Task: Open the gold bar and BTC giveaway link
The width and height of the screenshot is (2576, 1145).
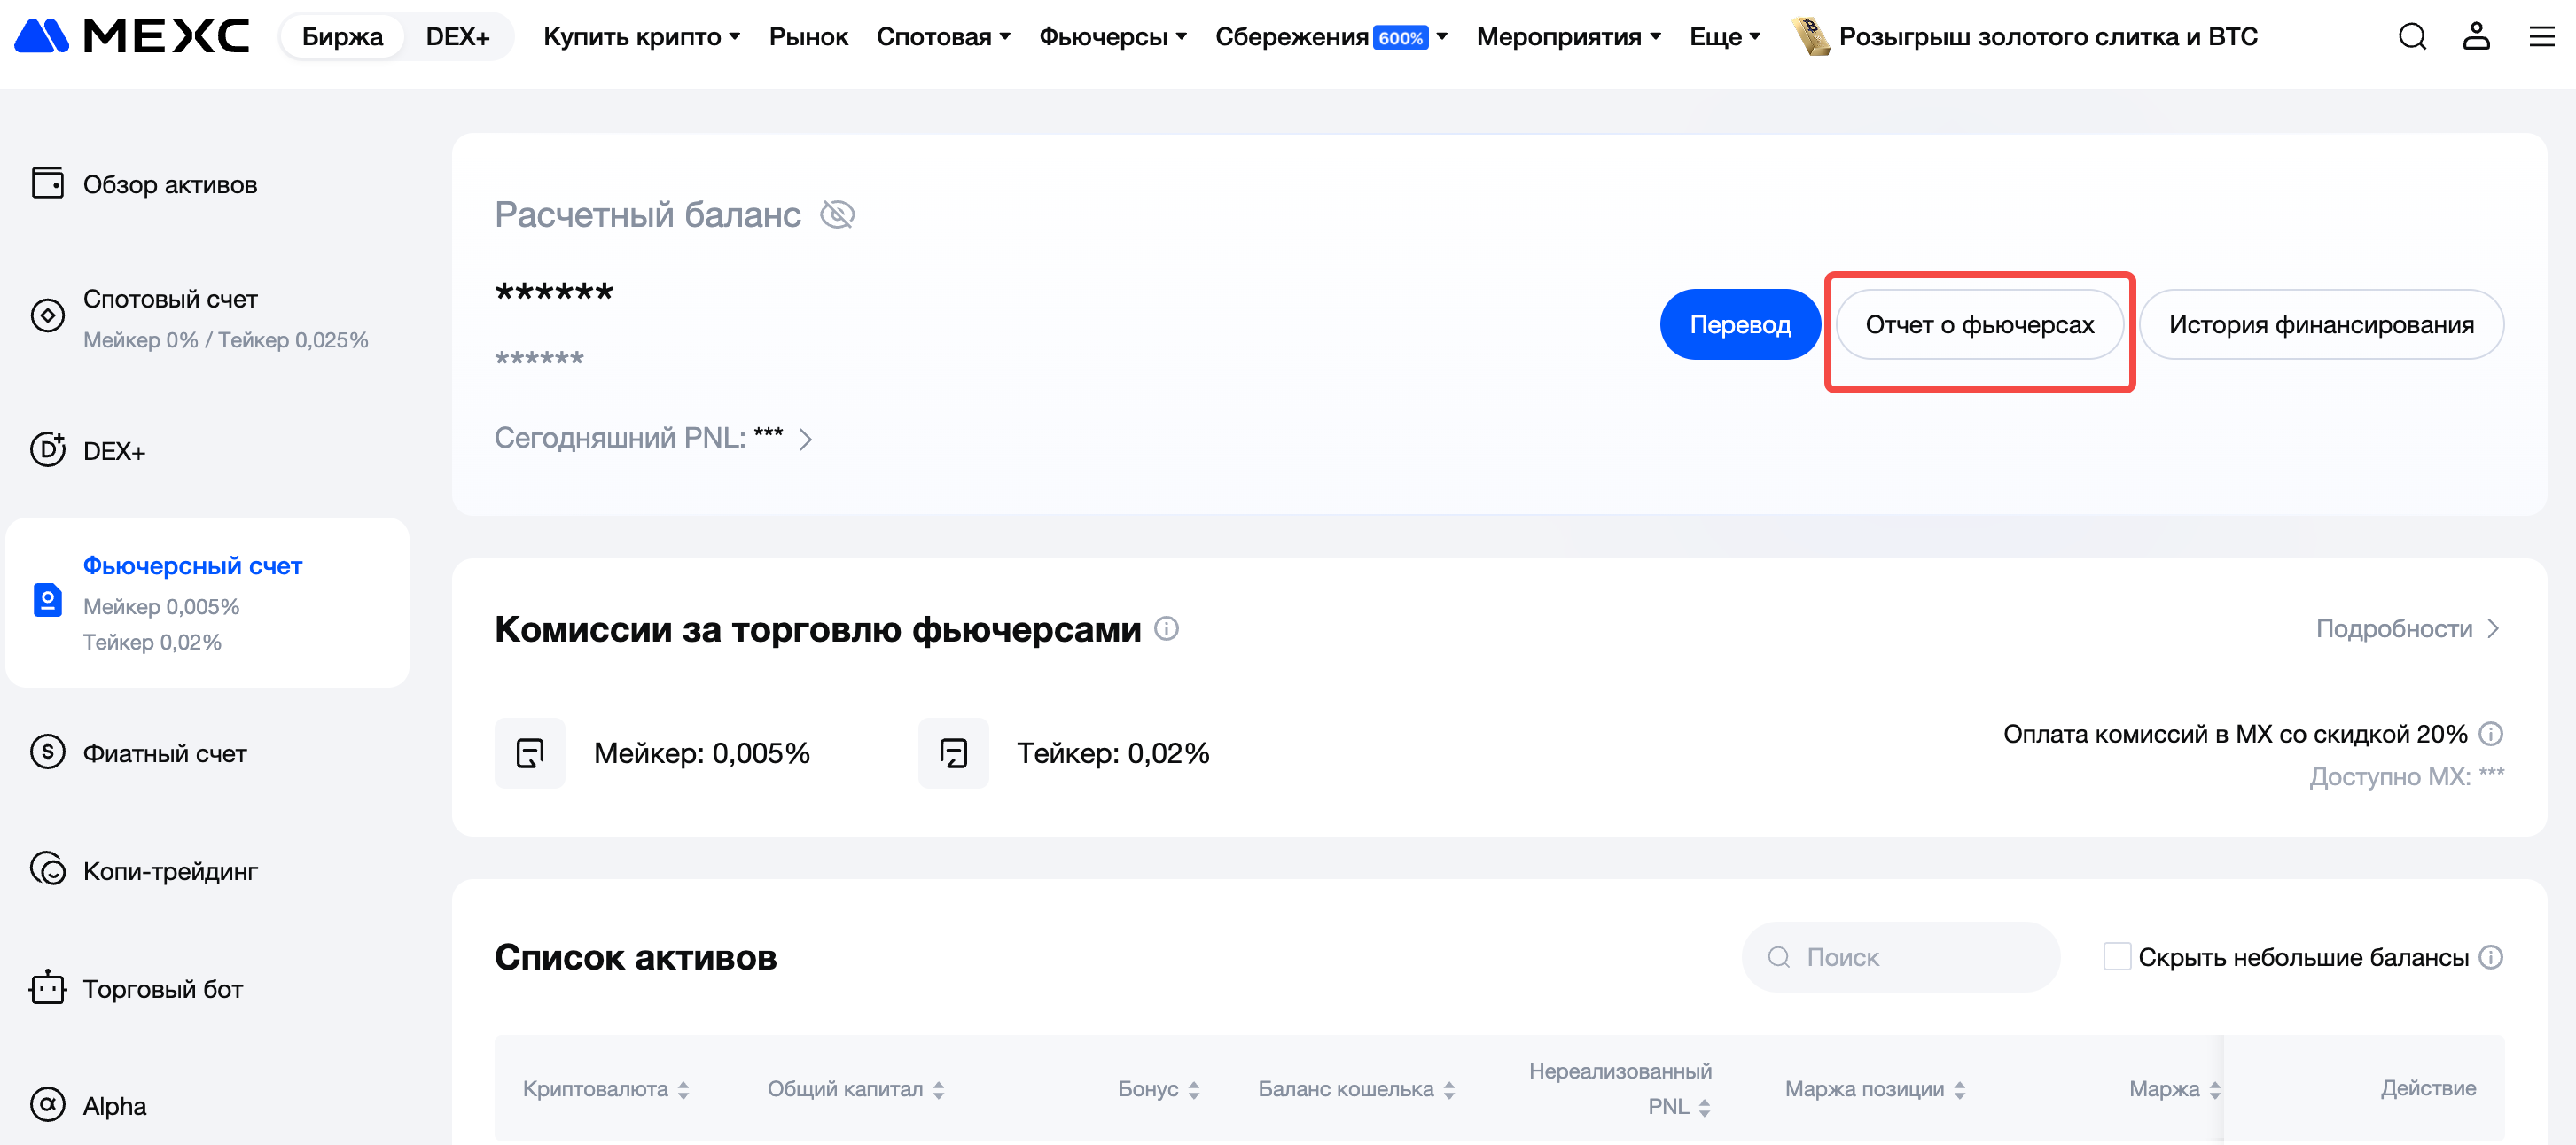Action: (x=2048, y=37)
